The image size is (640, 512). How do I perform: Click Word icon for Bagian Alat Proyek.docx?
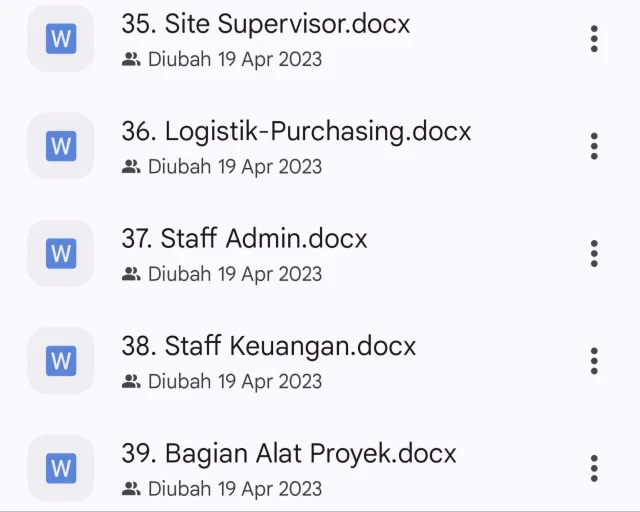(x=61, y=467)
